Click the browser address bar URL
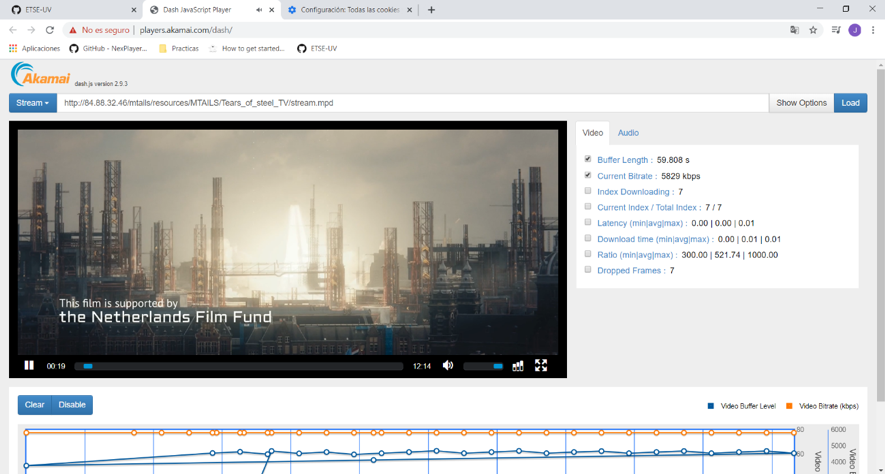Screen dimensions: 885x474 pos(186,30)
